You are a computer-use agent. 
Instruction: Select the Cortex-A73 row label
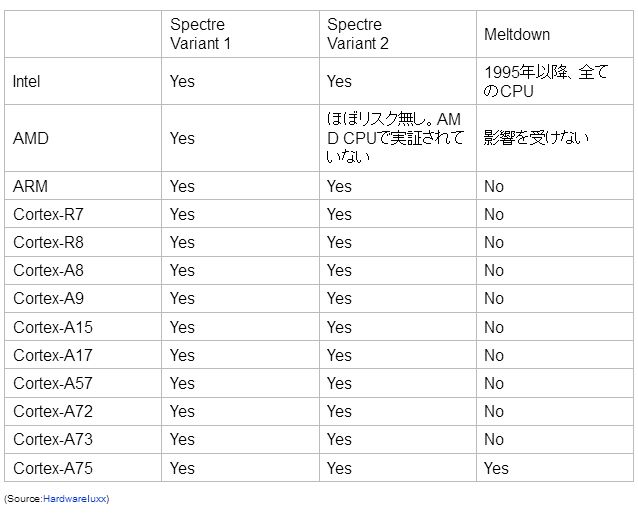pos(52,439)
